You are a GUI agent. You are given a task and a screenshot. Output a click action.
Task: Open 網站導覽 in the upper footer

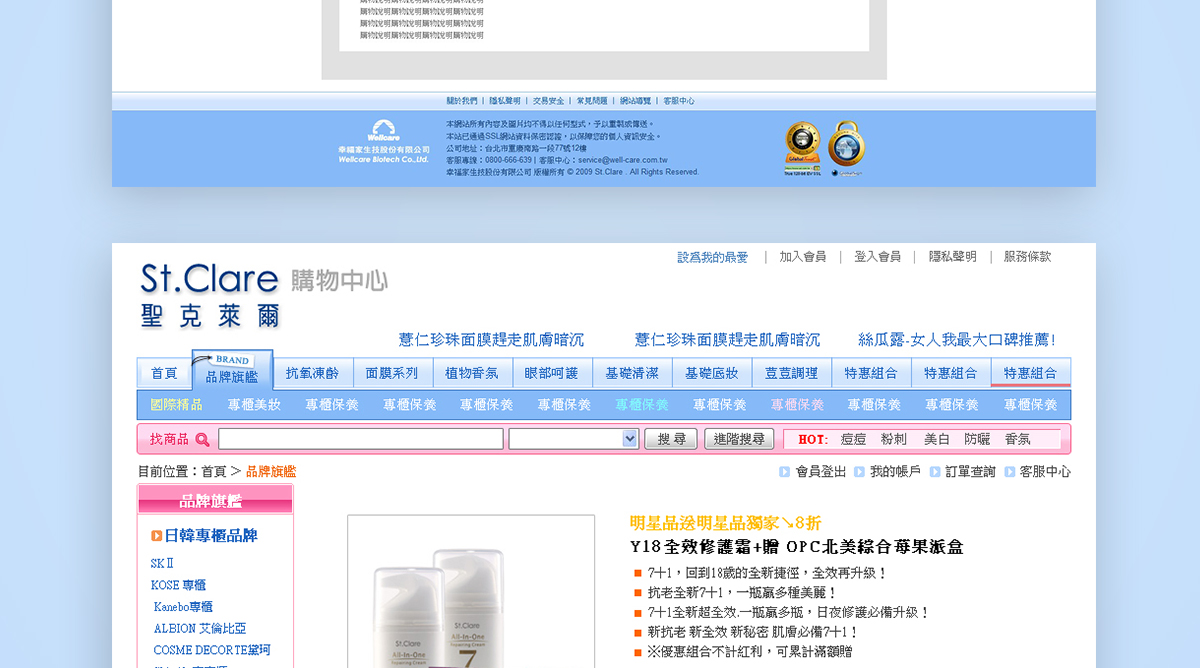[635, 101]
